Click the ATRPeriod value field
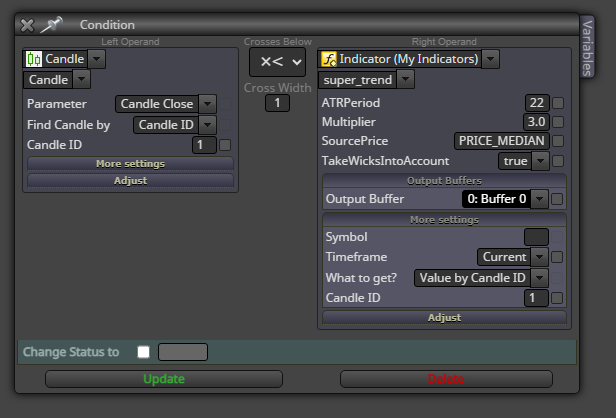 coord(537,103)
